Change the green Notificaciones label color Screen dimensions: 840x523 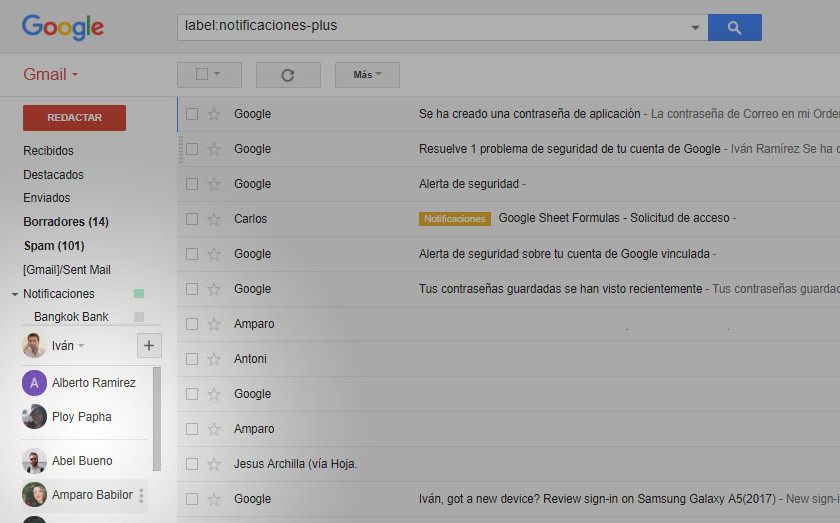click(x=139, y=294)
